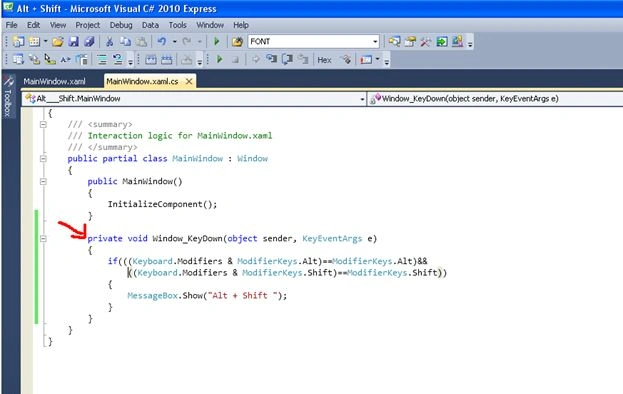623x394 pixels.
Task: Toggle Hex display button
Action: pos(324,60)
